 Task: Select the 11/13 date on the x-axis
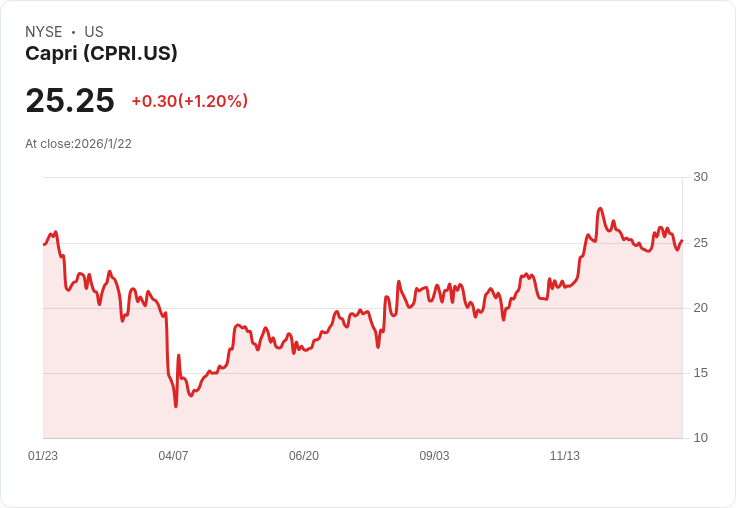pos(565,456)
